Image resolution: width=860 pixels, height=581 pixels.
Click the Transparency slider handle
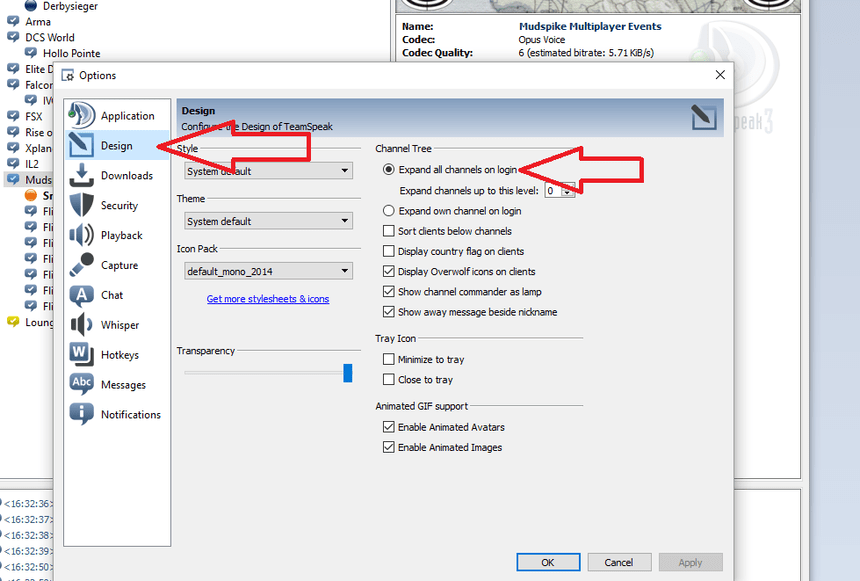point(348,373)
